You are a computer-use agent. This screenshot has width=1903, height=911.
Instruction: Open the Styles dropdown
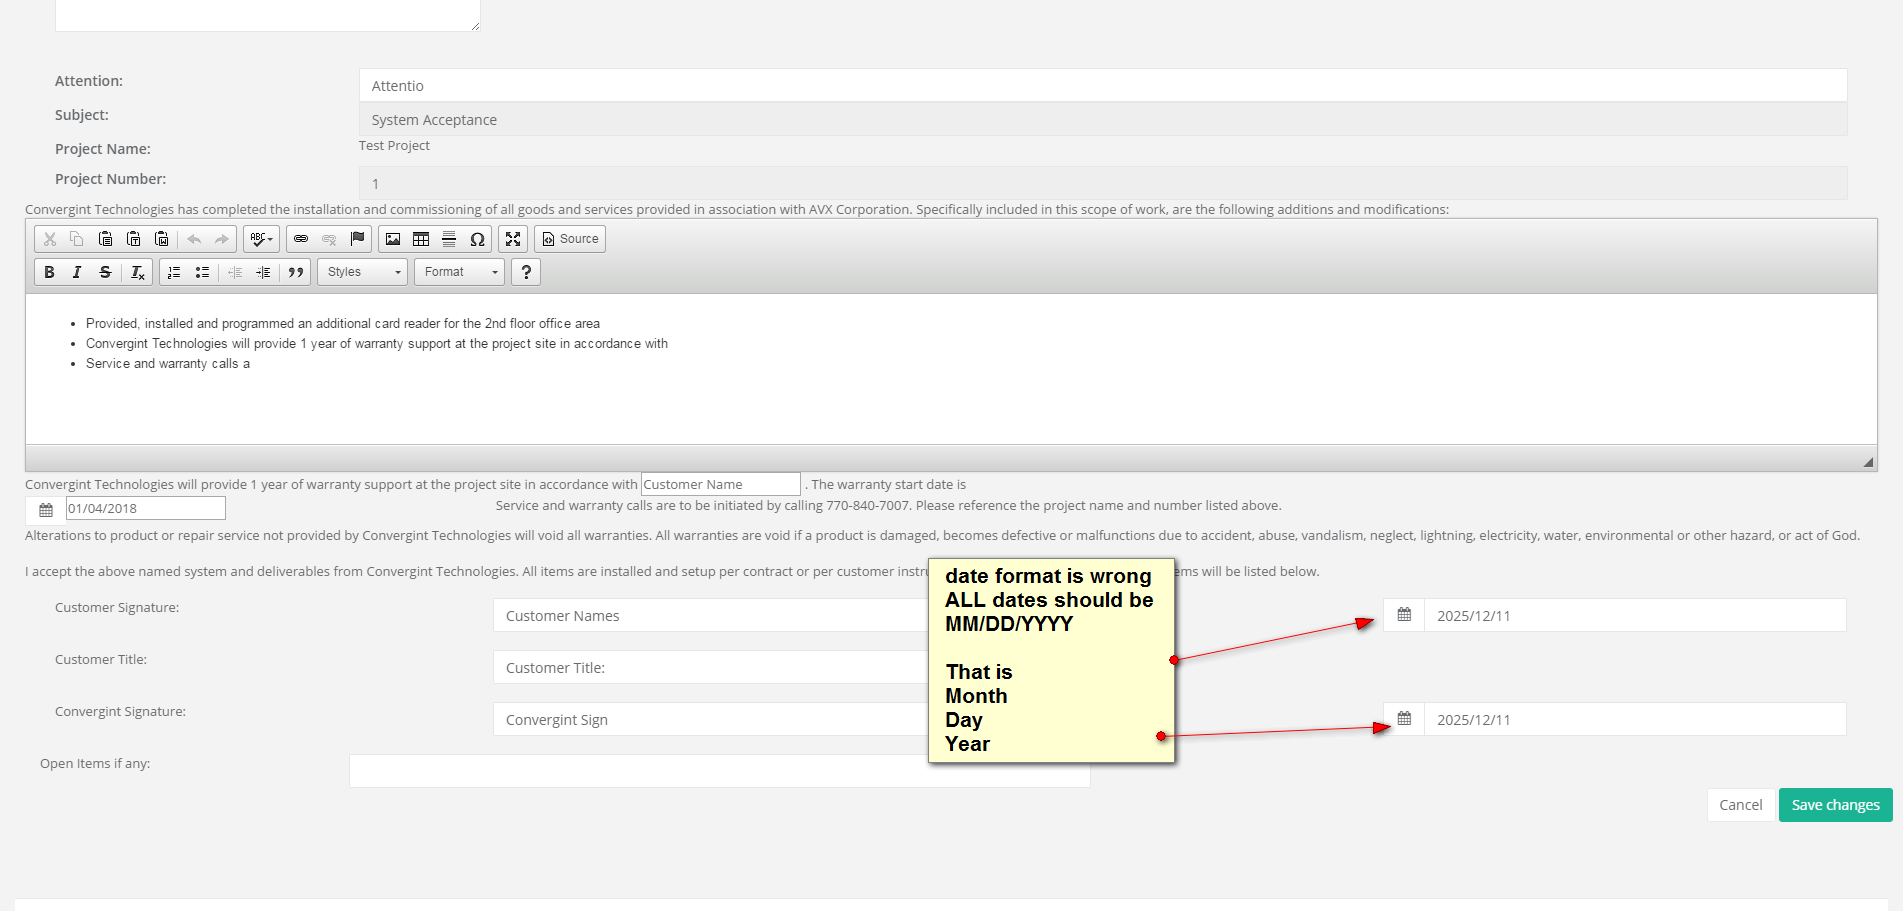point(363,272)
